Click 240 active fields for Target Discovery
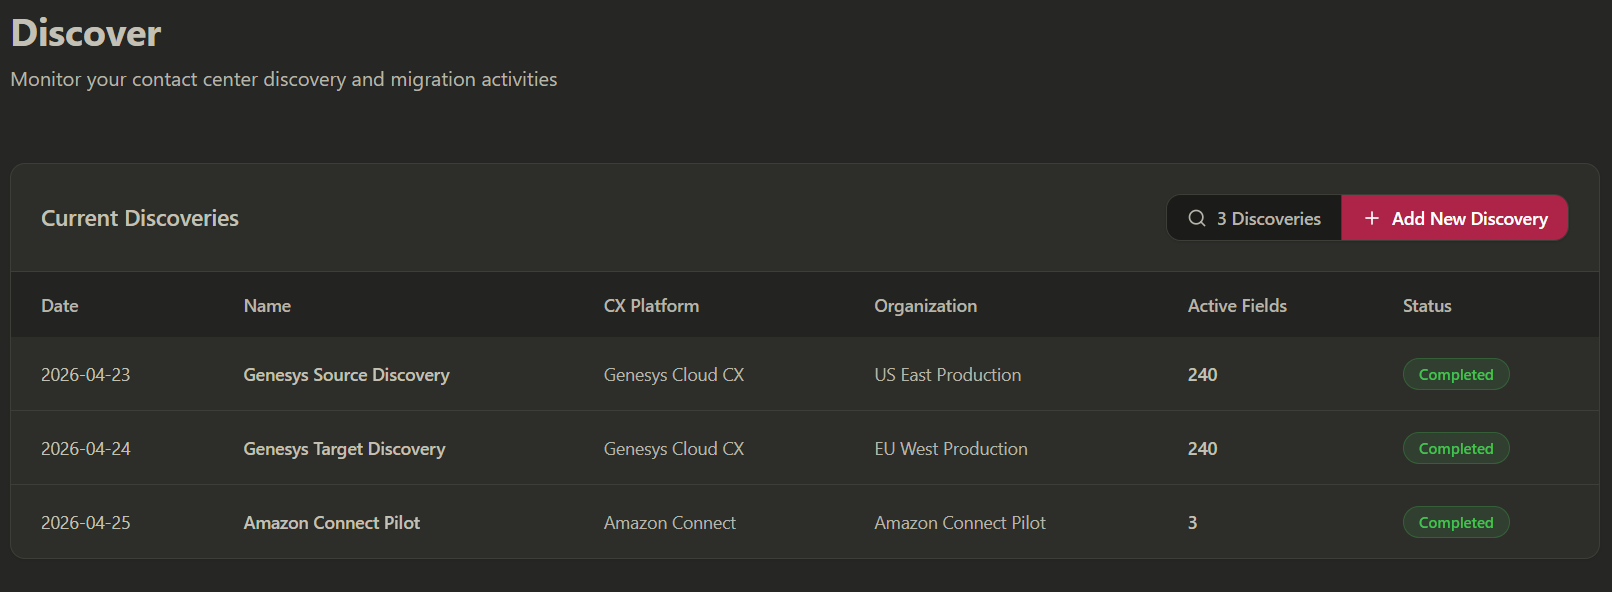 coord(1202,449)
